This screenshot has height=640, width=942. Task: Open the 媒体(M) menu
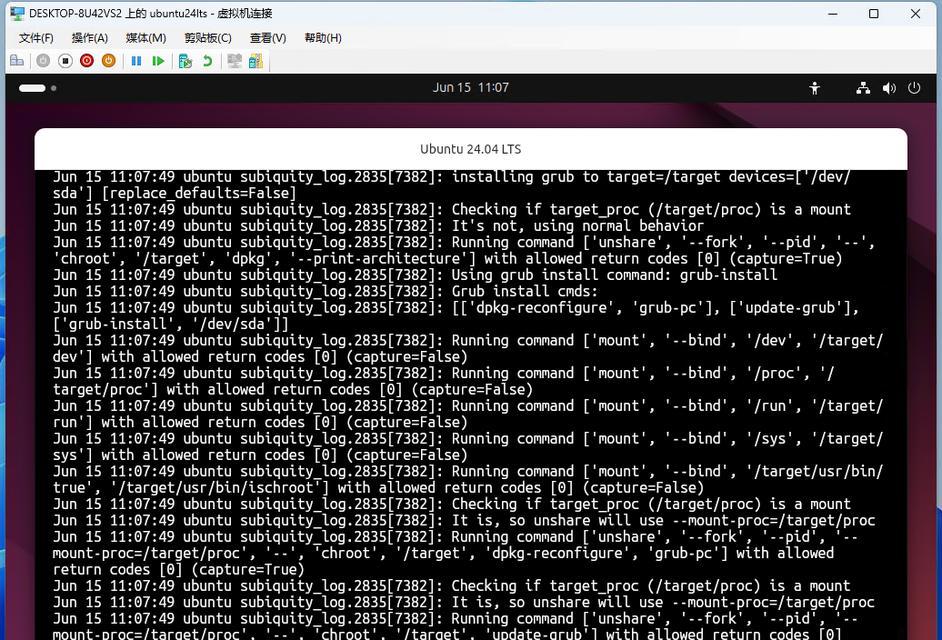pos(145,38)
